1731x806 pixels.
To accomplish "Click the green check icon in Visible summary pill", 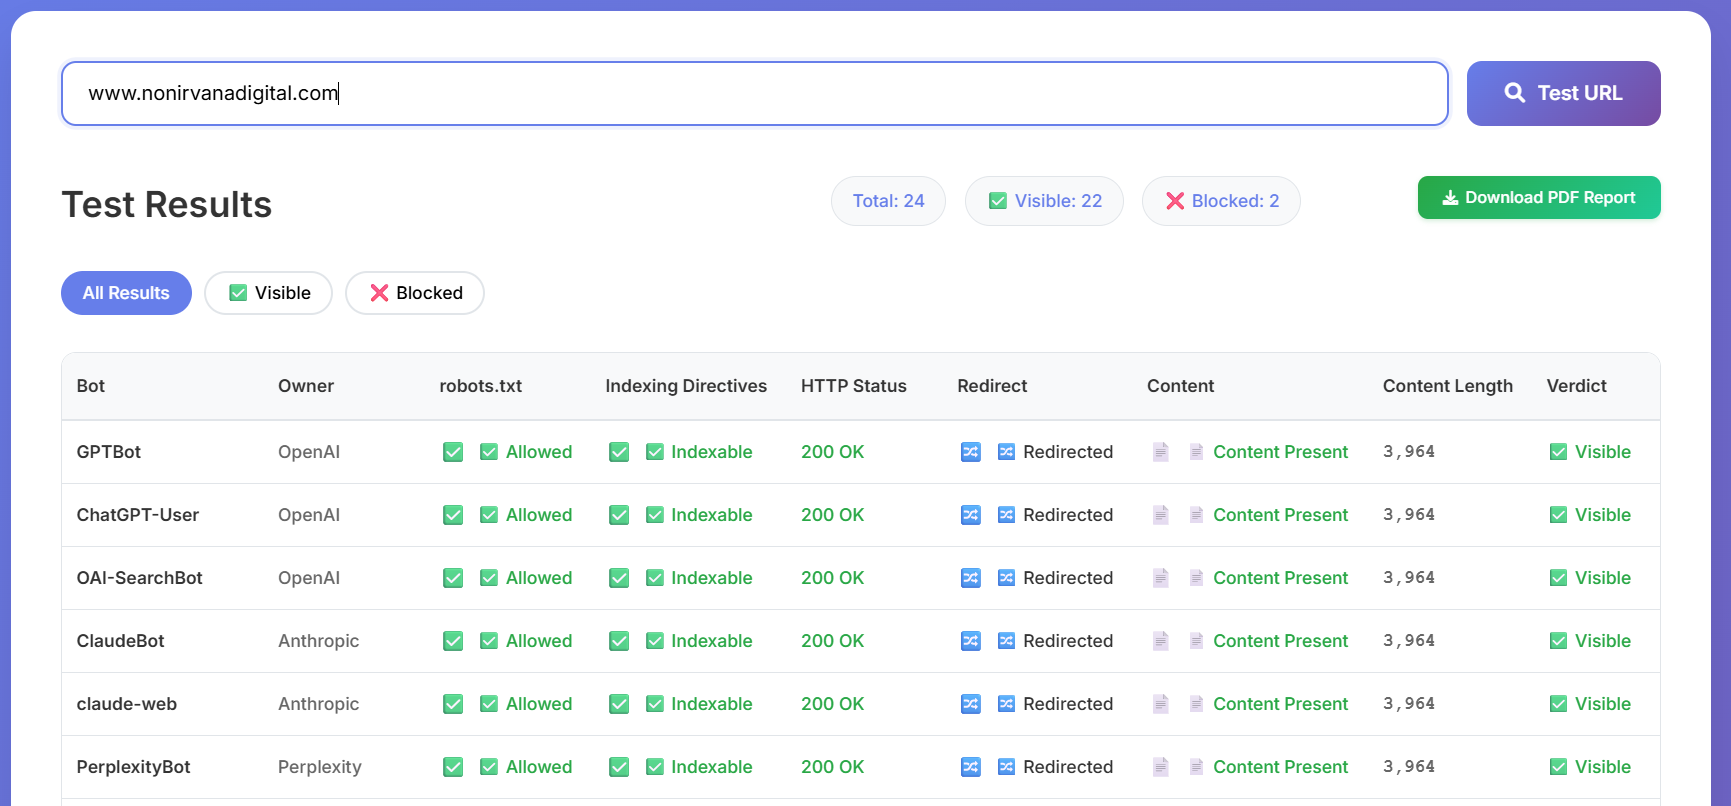I will (998, 201).
